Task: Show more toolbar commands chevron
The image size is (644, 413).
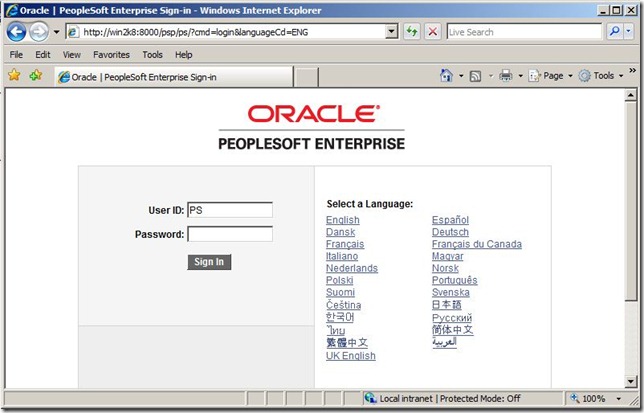Action: 632,71
